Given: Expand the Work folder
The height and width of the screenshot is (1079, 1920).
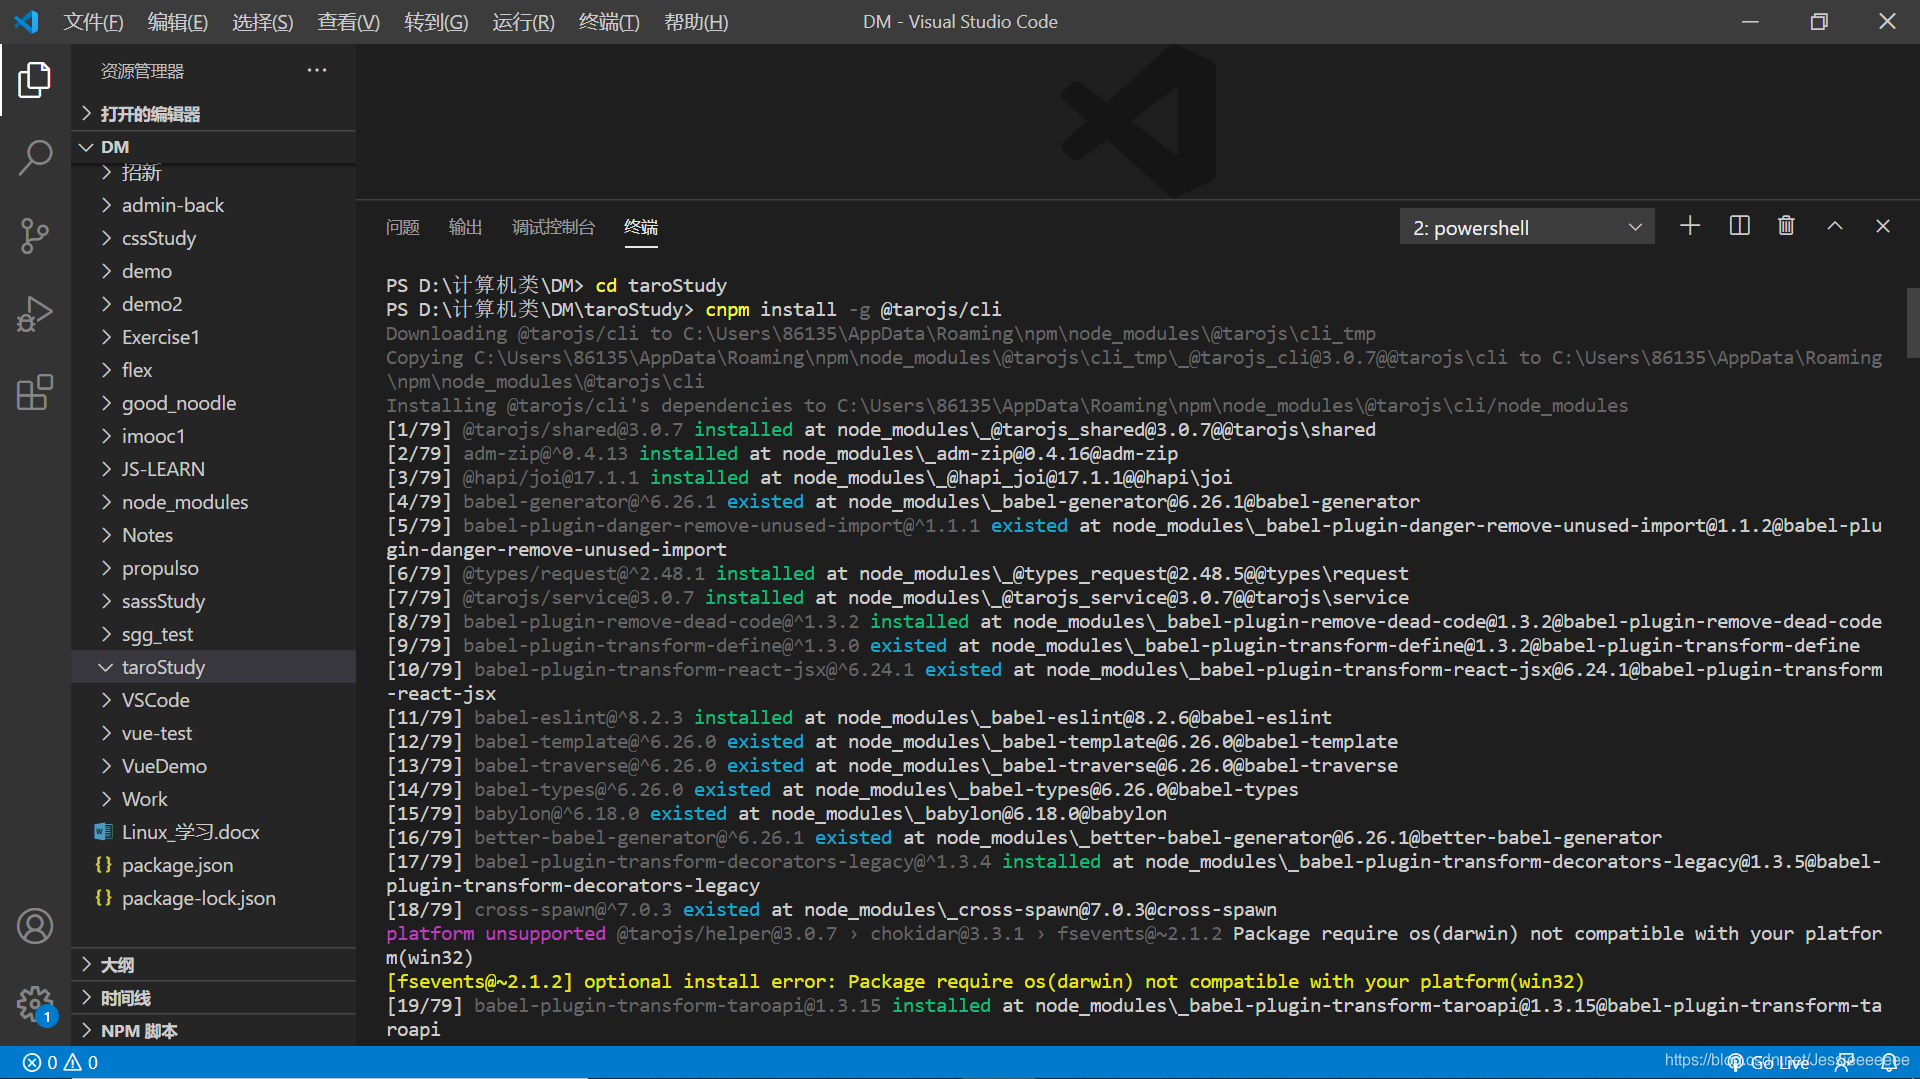Looking at the screenshot, I should click(x=214, y=799).
